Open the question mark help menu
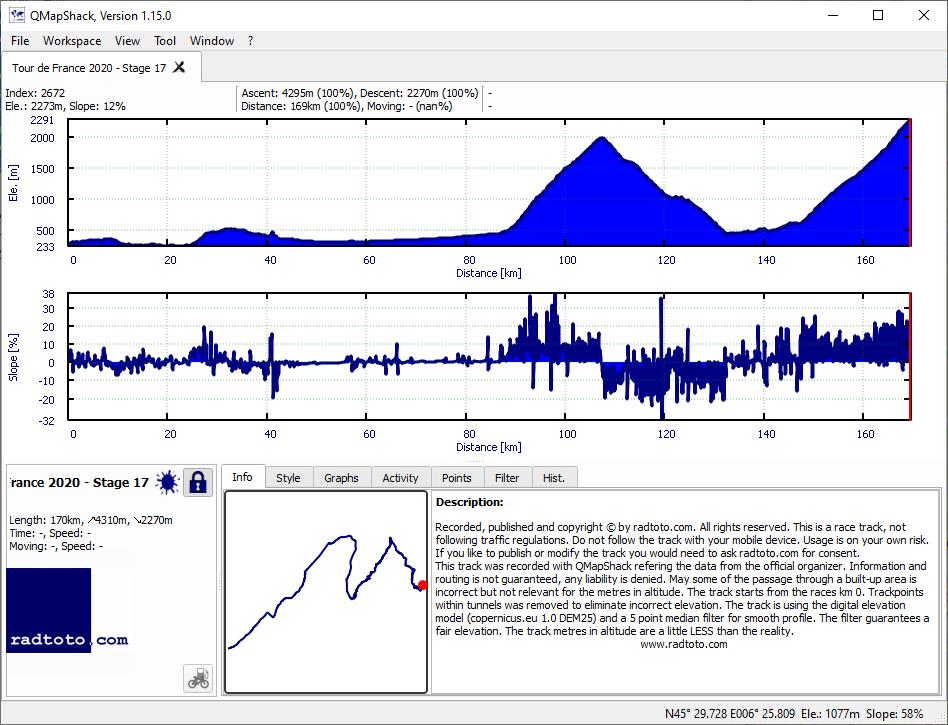The width and height of the screenshot is (948, 725). coord(250,41)
